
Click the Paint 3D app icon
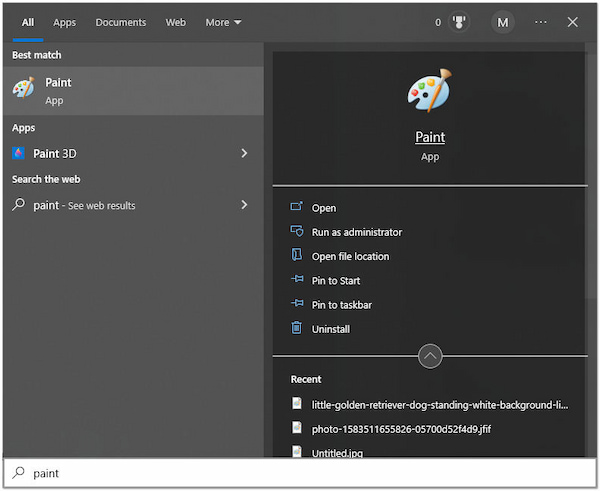[x=19, y=154]
